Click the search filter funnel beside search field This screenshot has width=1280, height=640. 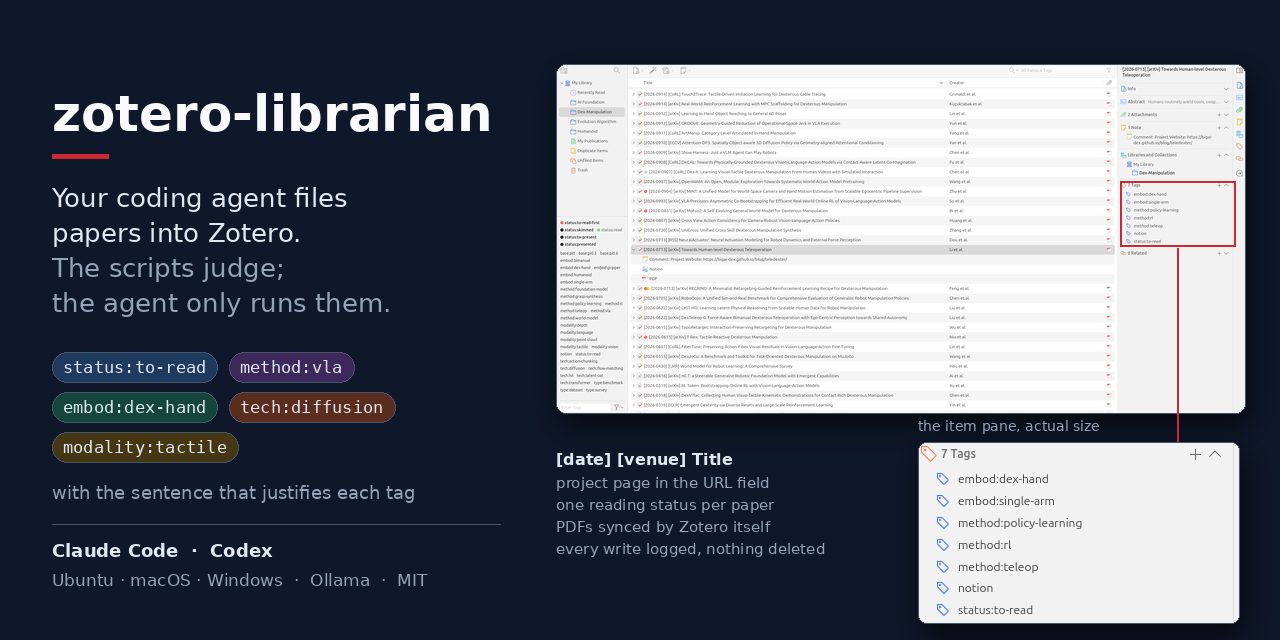click(1109, 70)
